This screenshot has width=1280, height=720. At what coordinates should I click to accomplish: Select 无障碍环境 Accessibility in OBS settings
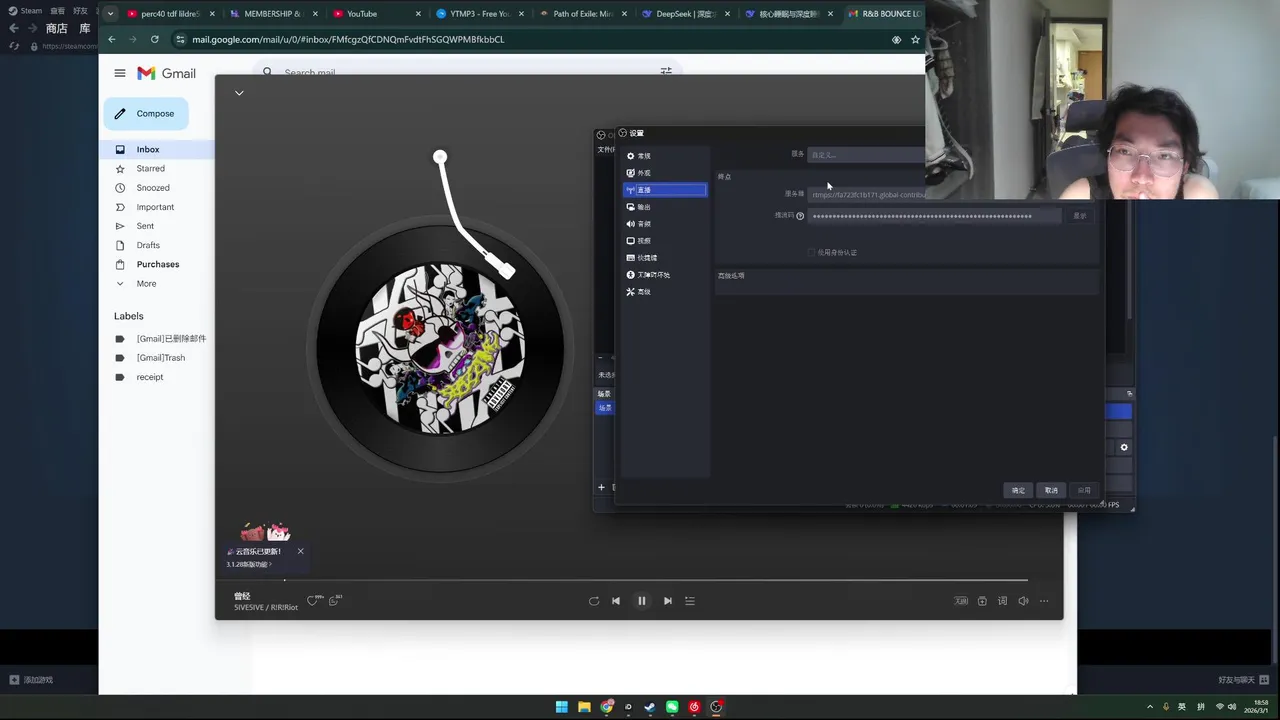pos(665,275)
